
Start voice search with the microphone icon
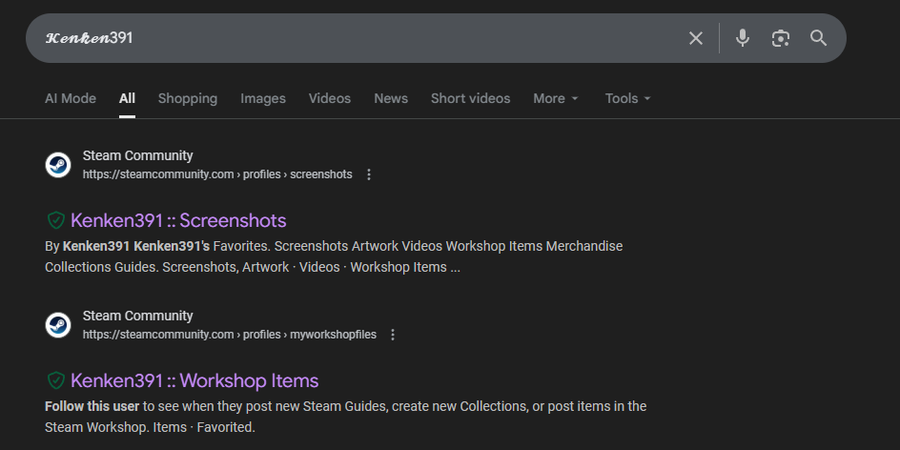(x=742, y=38)
